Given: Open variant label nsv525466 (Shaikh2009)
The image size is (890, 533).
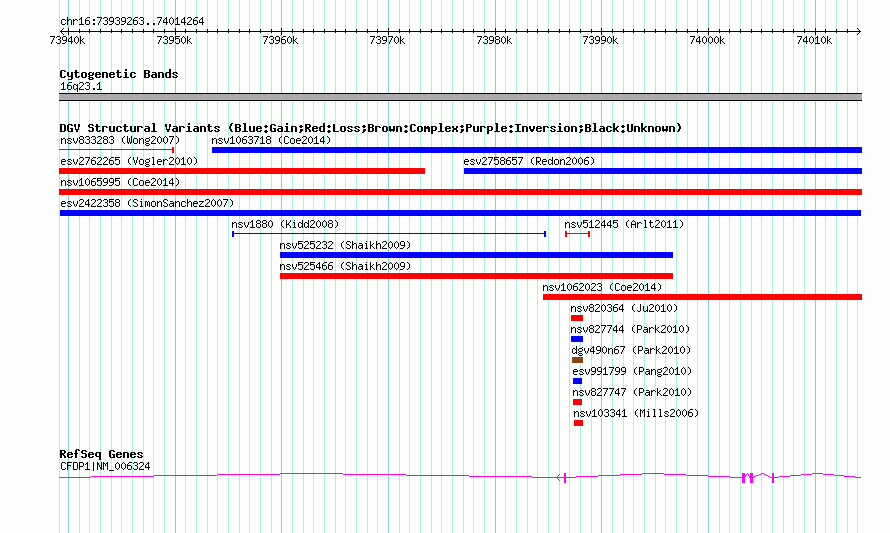Looking at the screenshot, I should point(345,266).
